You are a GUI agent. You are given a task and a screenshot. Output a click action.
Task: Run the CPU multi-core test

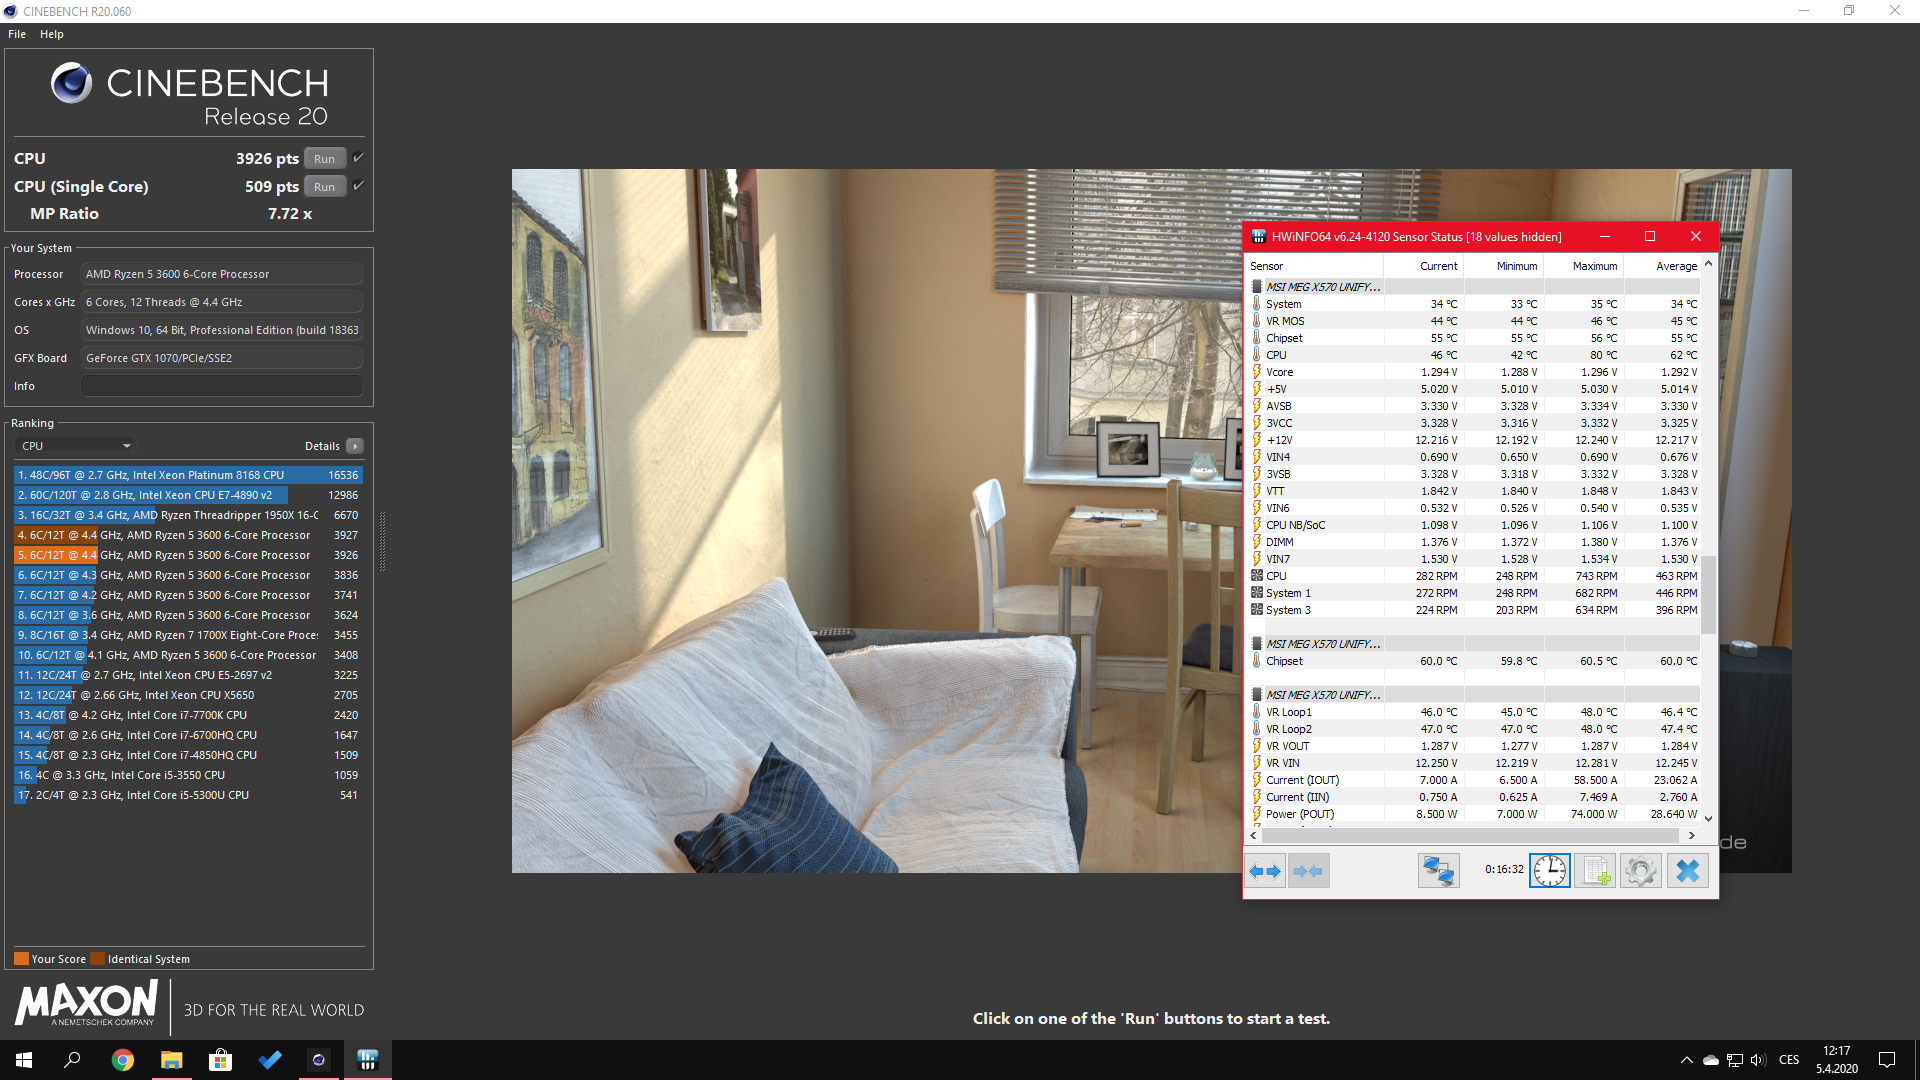(x=324, y=159)
